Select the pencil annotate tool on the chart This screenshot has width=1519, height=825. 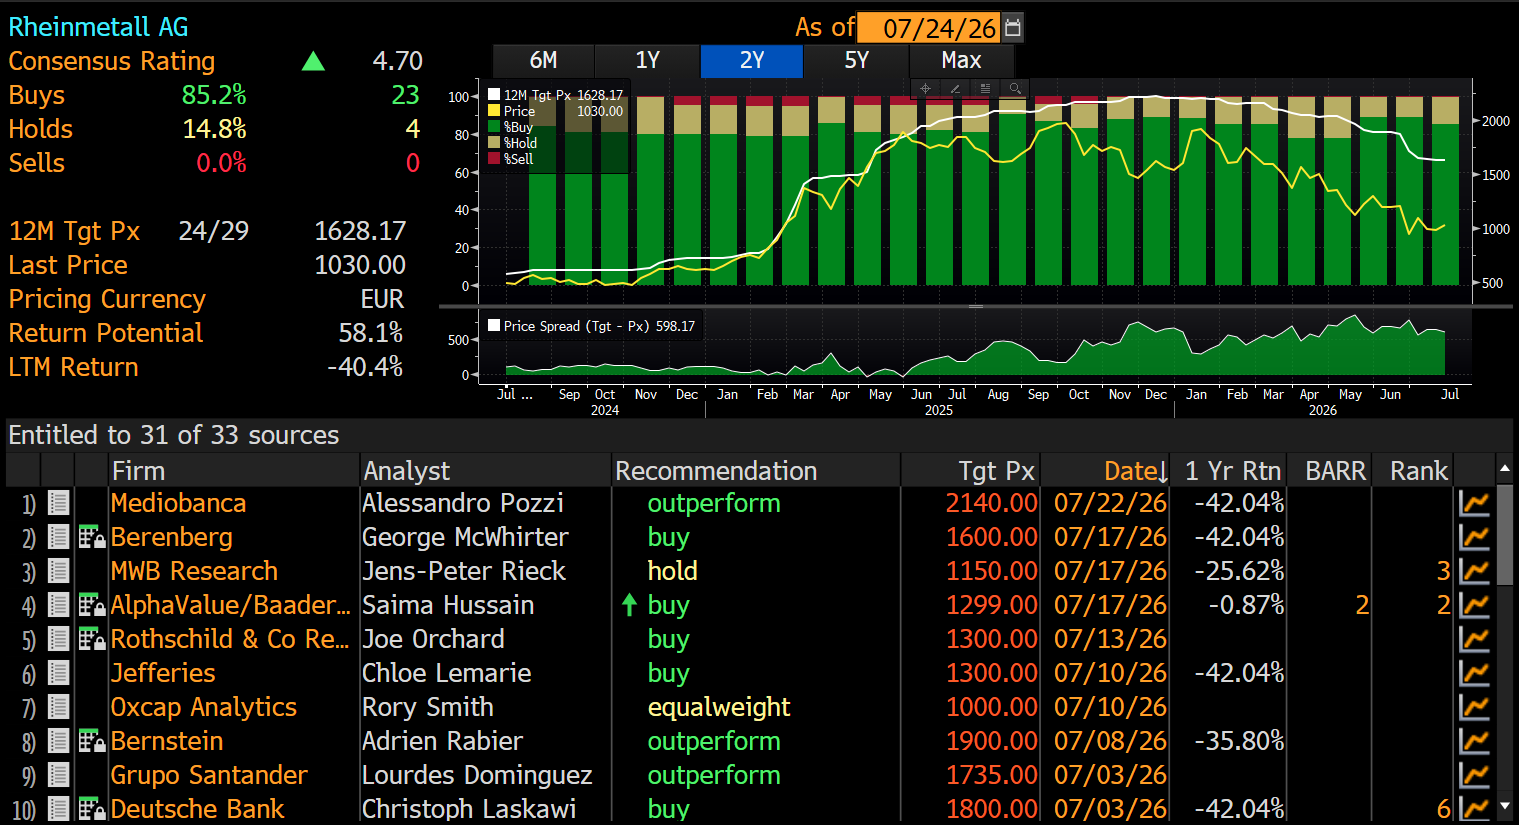[x=955, y=88]
